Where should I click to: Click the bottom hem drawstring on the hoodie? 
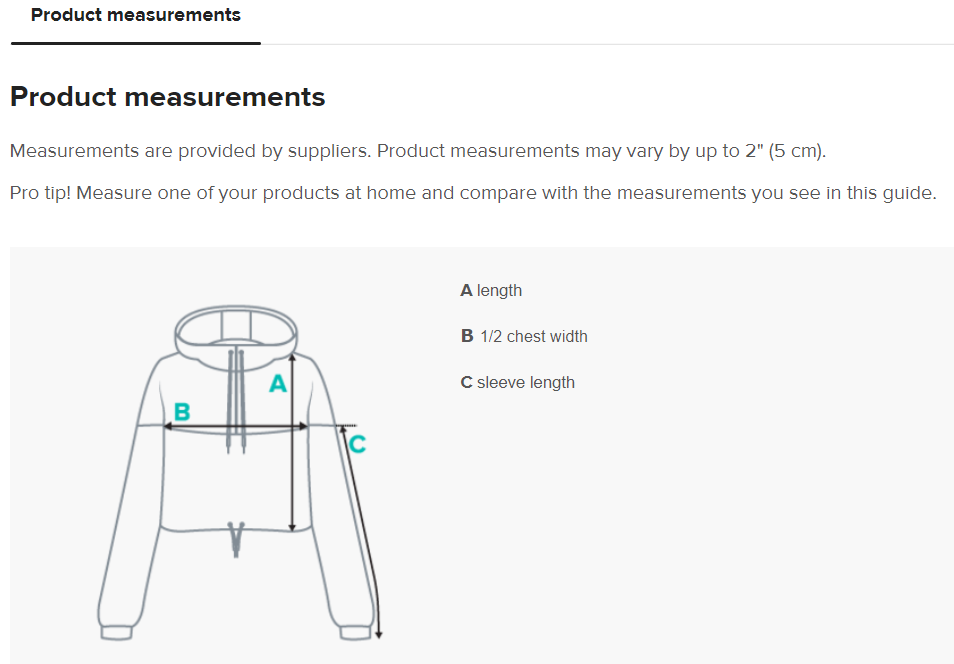(x=237, y=538)
